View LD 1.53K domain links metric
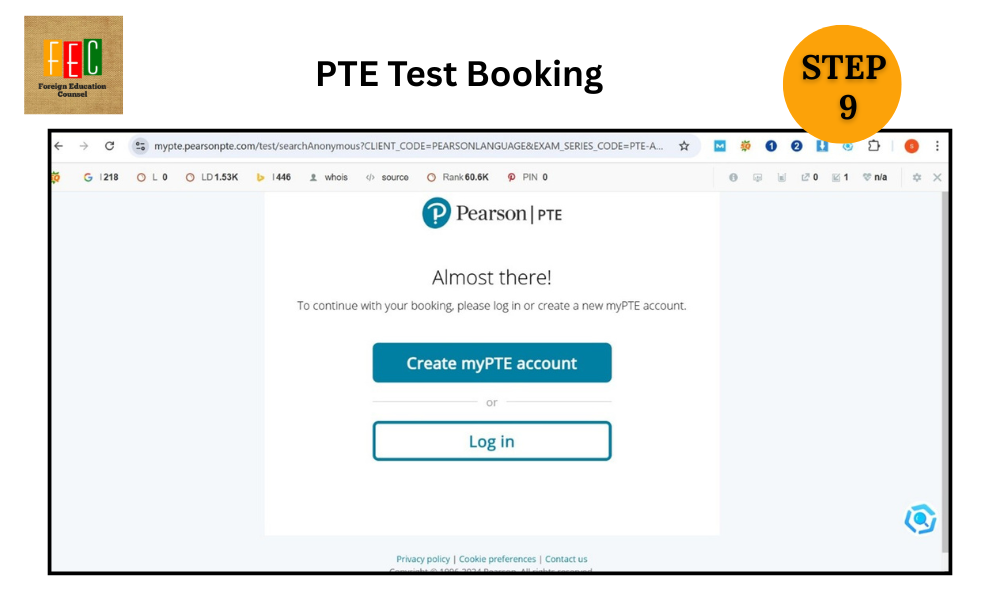The height and width of the screenshot is (600, 1000). 212,177
